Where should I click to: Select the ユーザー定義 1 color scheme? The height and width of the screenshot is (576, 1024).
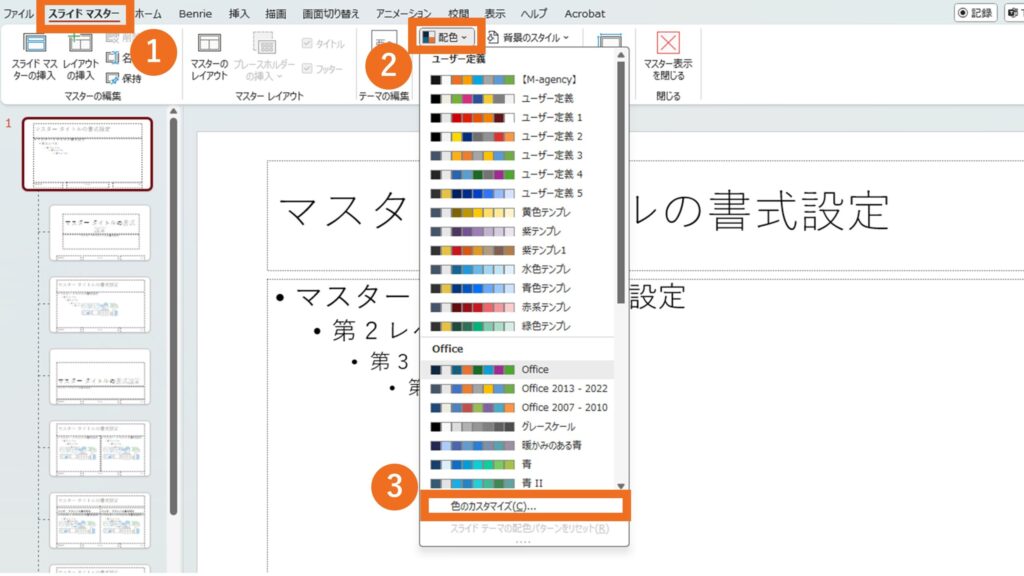click(x=518, y=118)
